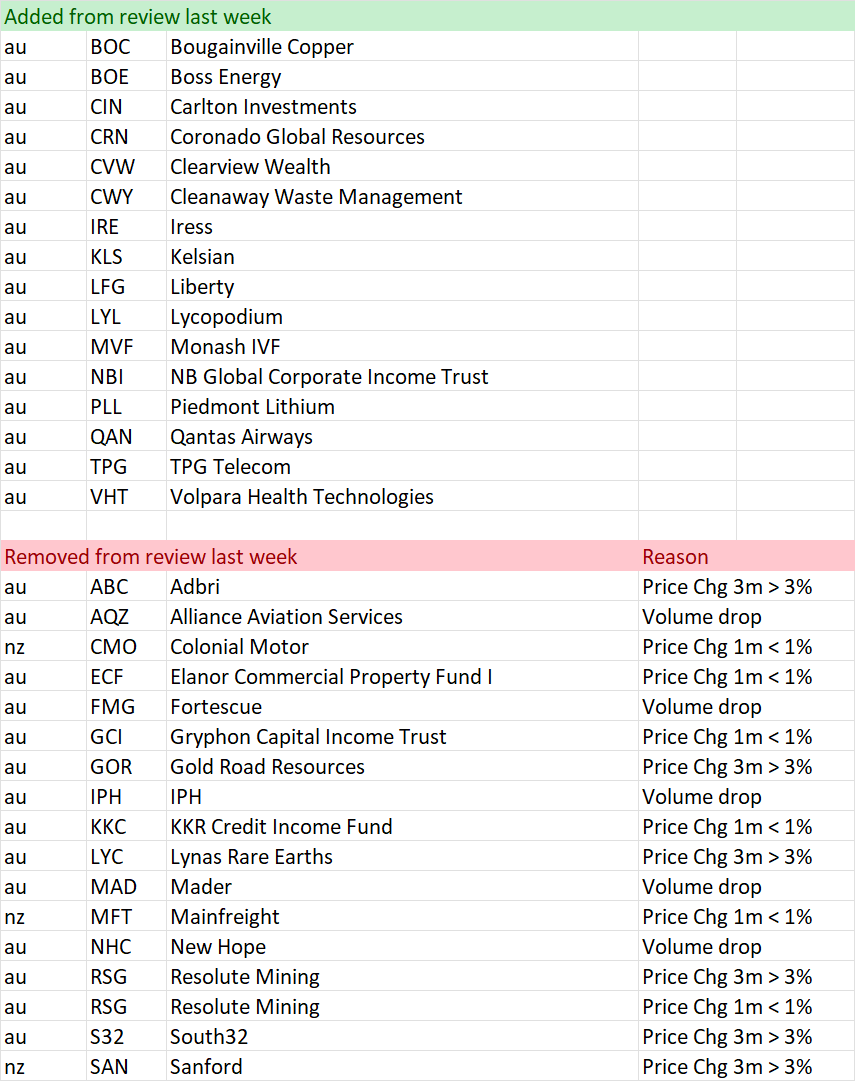Select Volume drop reason for Alliance Aviation
The width and height of the screenshot is (855, 1081).
[746, 616]
